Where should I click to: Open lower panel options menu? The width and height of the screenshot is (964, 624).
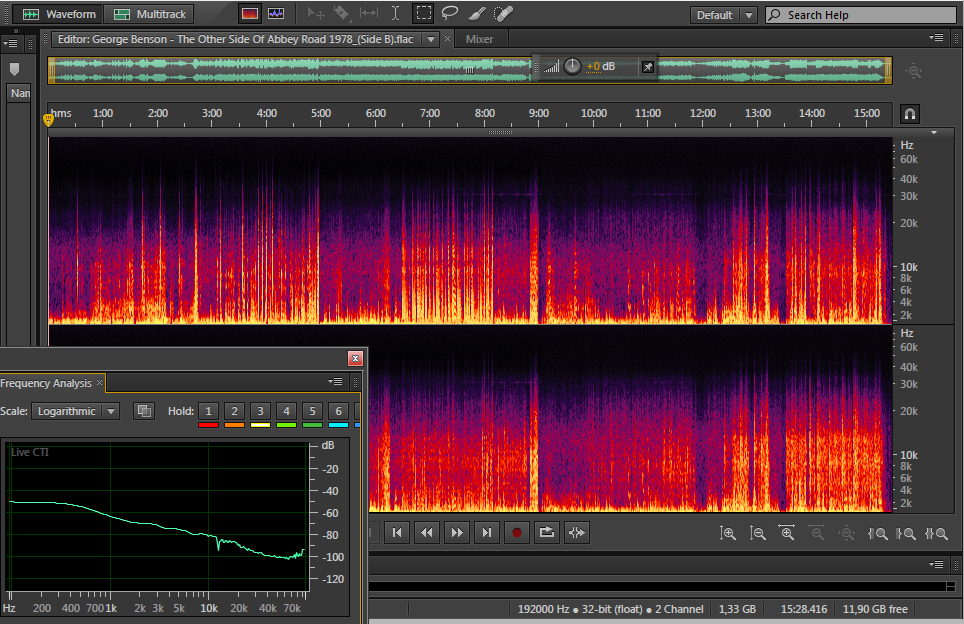936,564
